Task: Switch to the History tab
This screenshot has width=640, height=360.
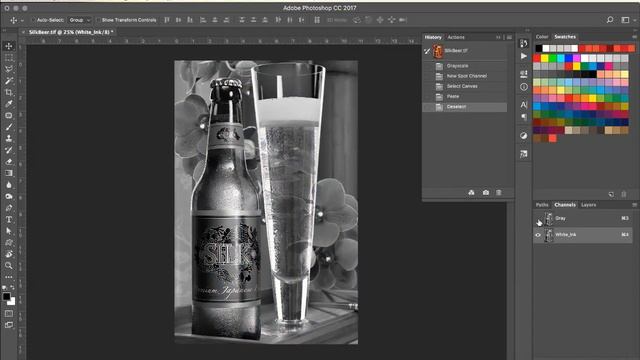Action: coord(433,37)
